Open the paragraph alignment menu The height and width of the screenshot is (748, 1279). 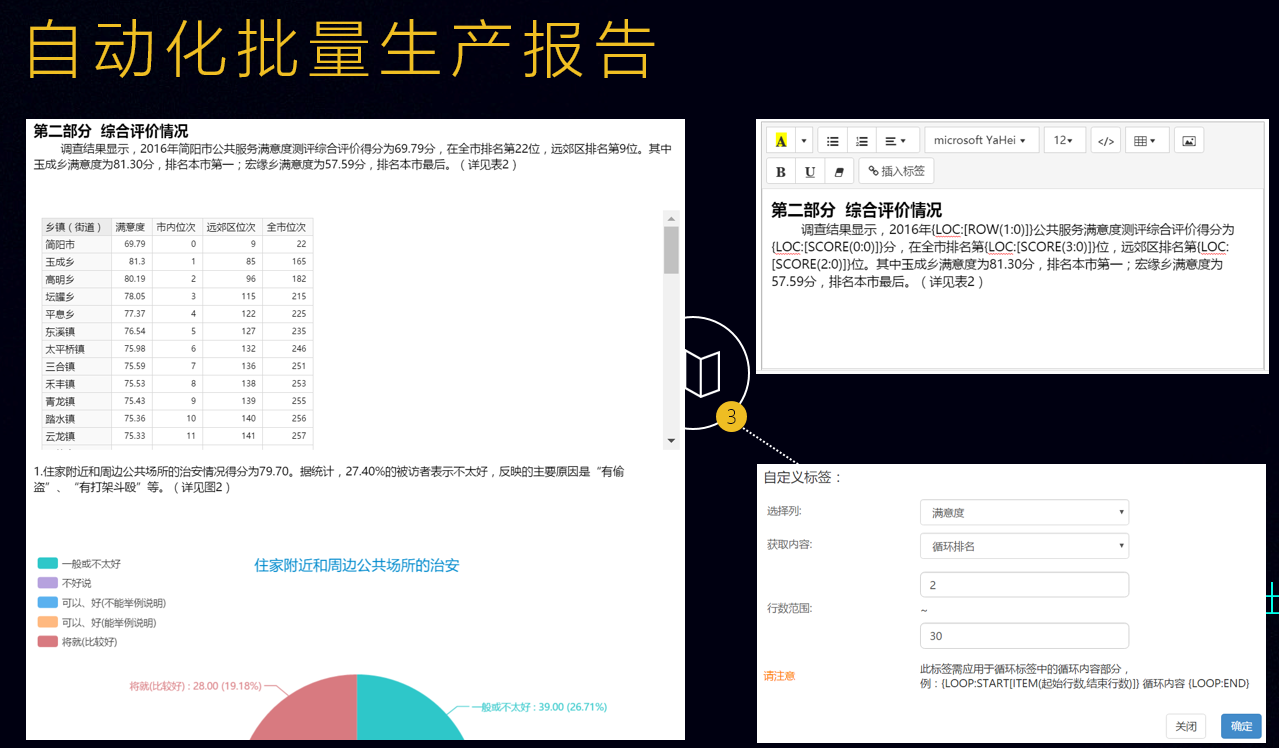895,141
